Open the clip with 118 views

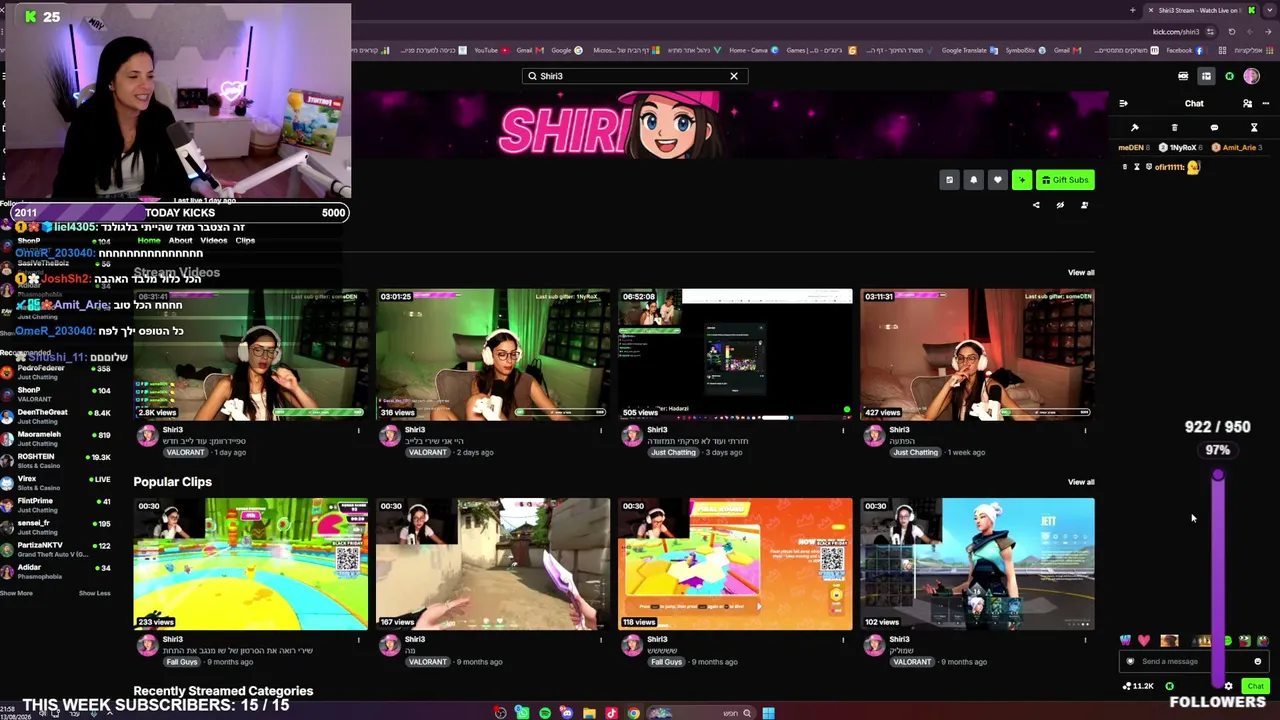(x=735, y=564)
